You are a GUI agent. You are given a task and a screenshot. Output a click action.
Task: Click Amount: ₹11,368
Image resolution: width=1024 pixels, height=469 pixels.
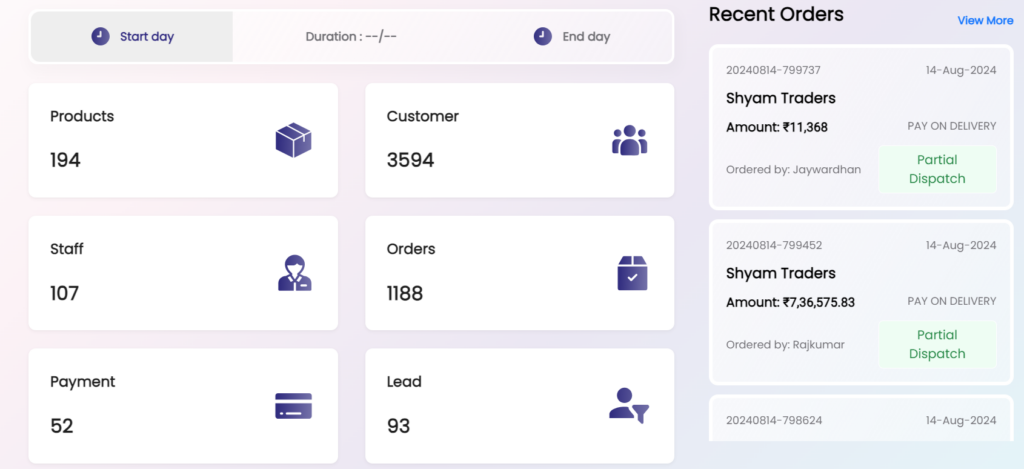(x=776, y=127)
